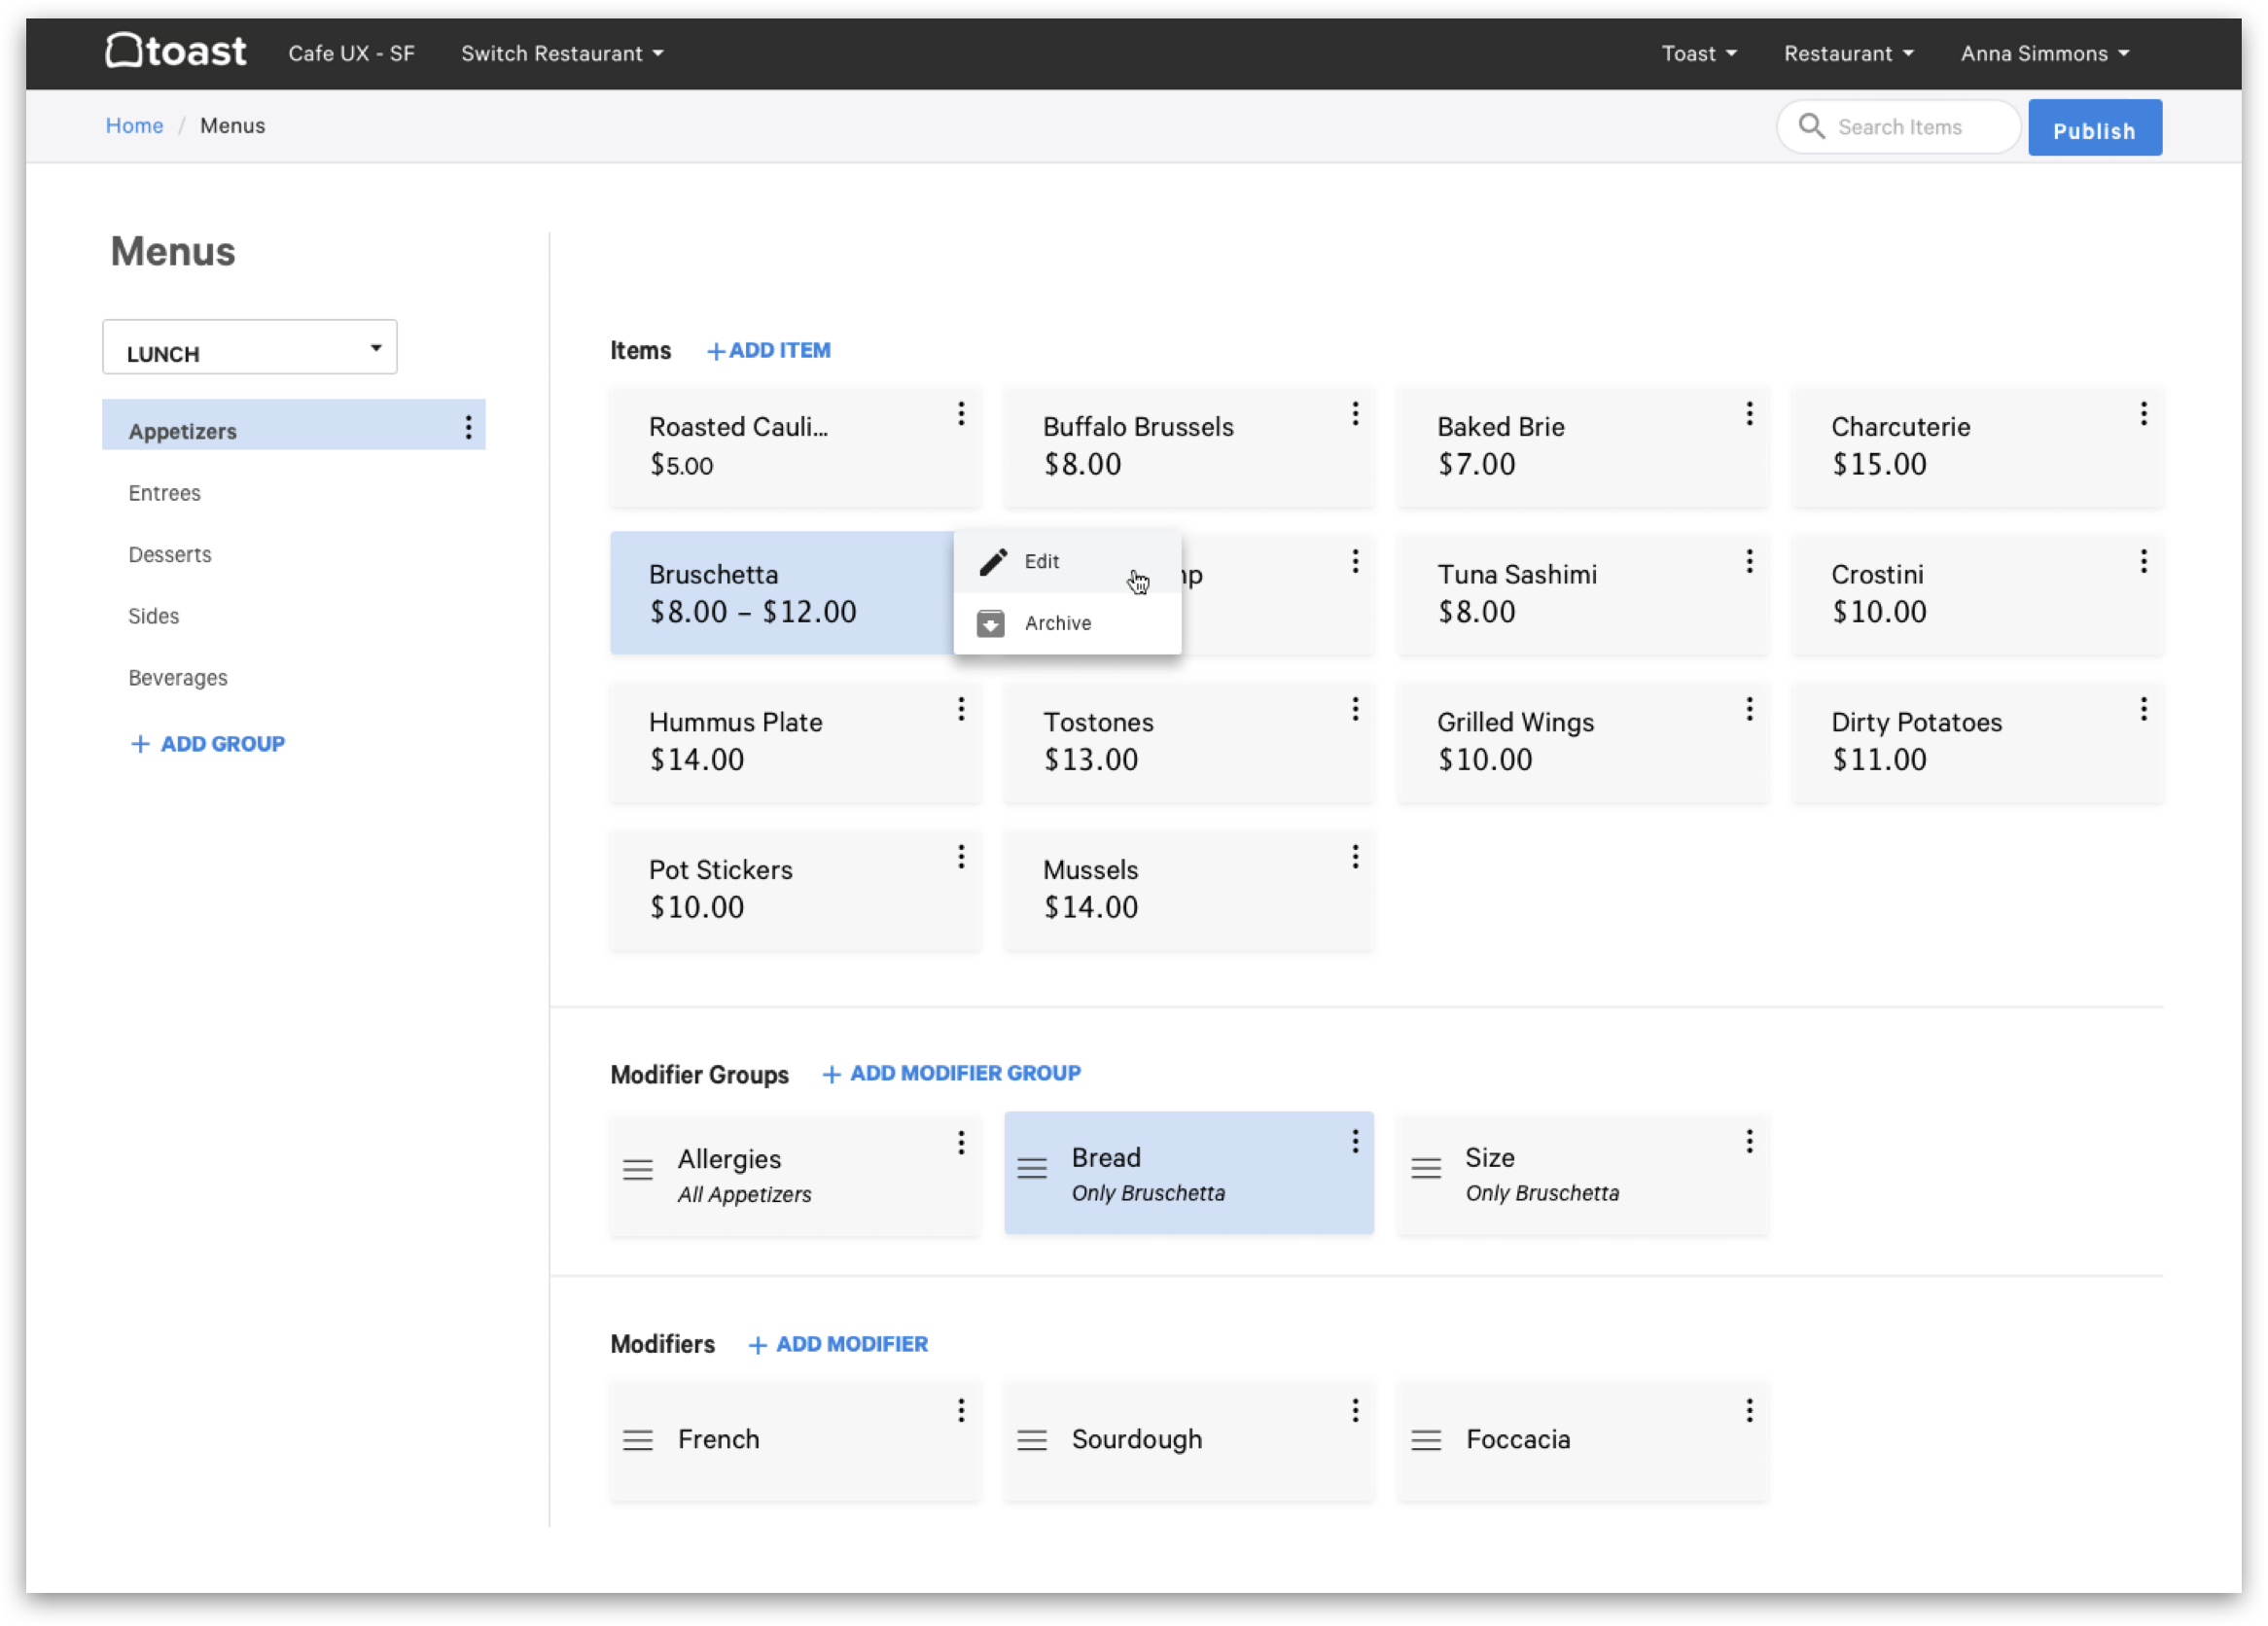This screenshot has width=2268, height=1626.
Task: Expand the LUNCH menu dropdown
Action: [250, 347]
